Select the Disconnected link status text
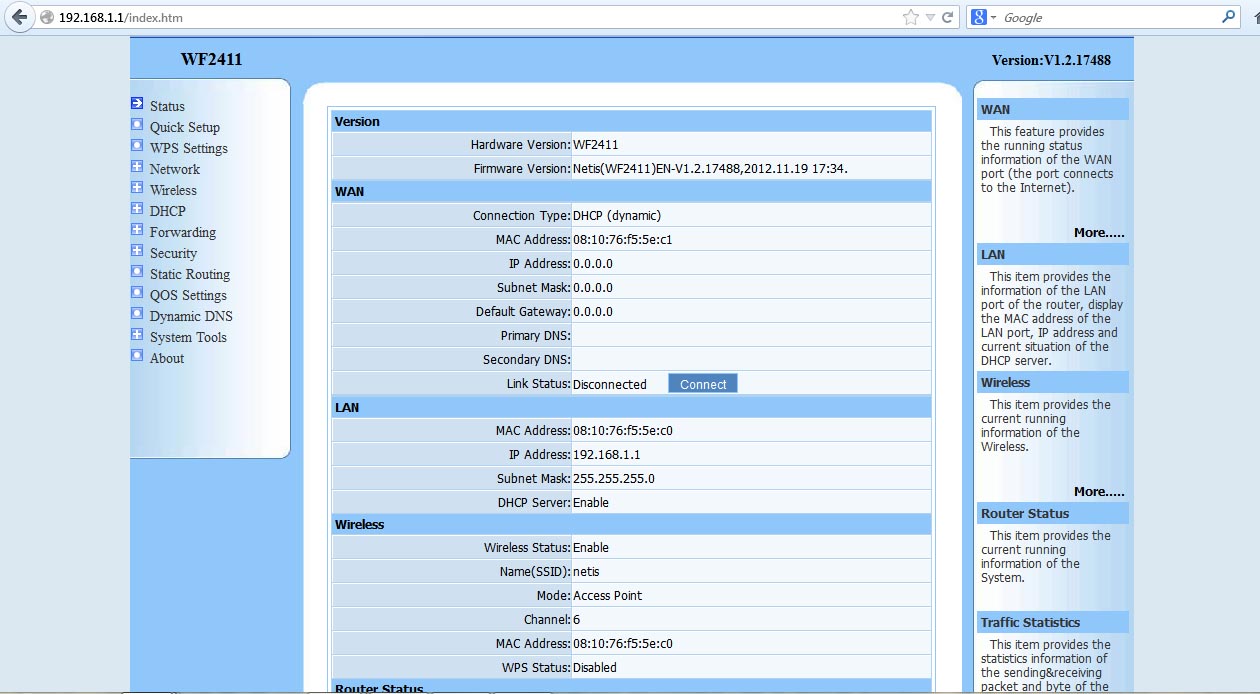 610,384
